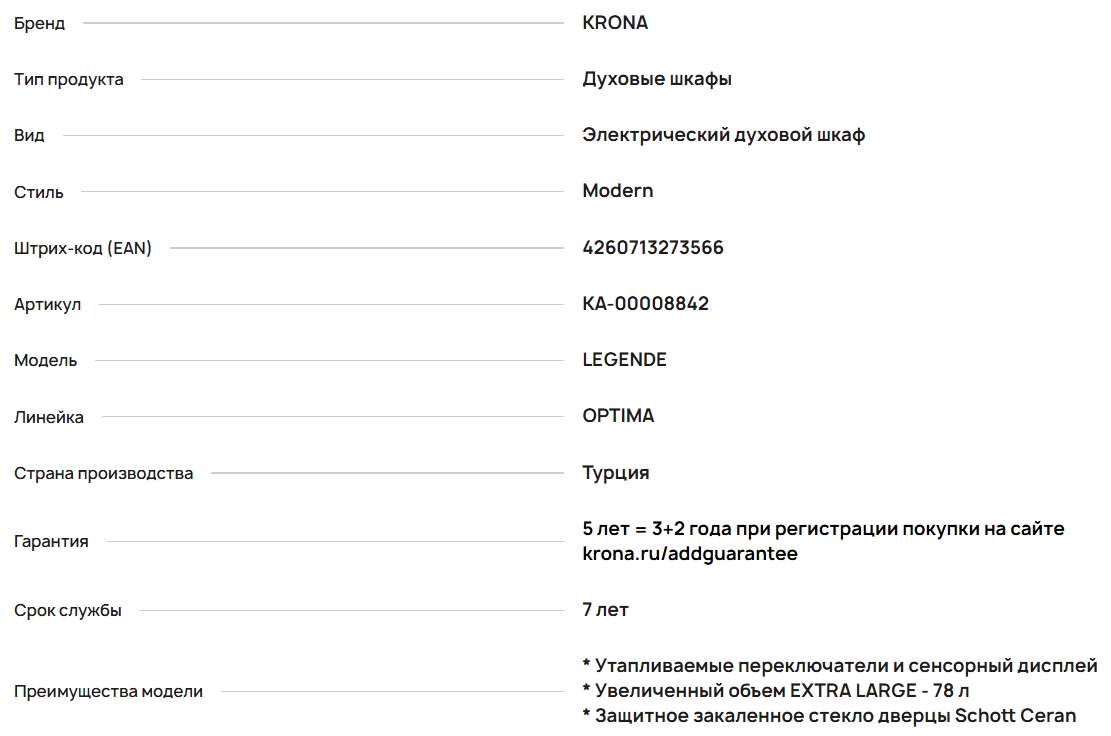Image resolution: width=1111 pixels, height=736 pixels.
Task: Click the 7 лет service life value
Action: [605, 610]
